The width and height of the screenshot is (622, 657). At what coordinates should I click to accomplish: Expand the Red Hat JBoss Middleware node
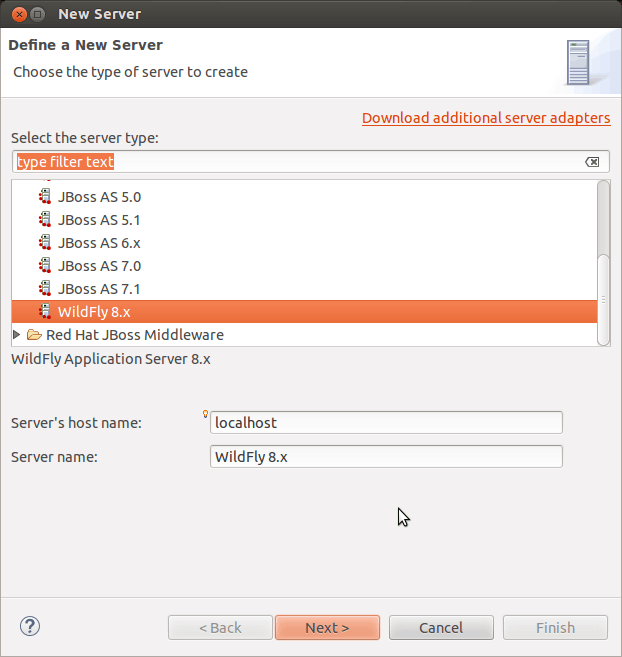click(x=17, y=335)
